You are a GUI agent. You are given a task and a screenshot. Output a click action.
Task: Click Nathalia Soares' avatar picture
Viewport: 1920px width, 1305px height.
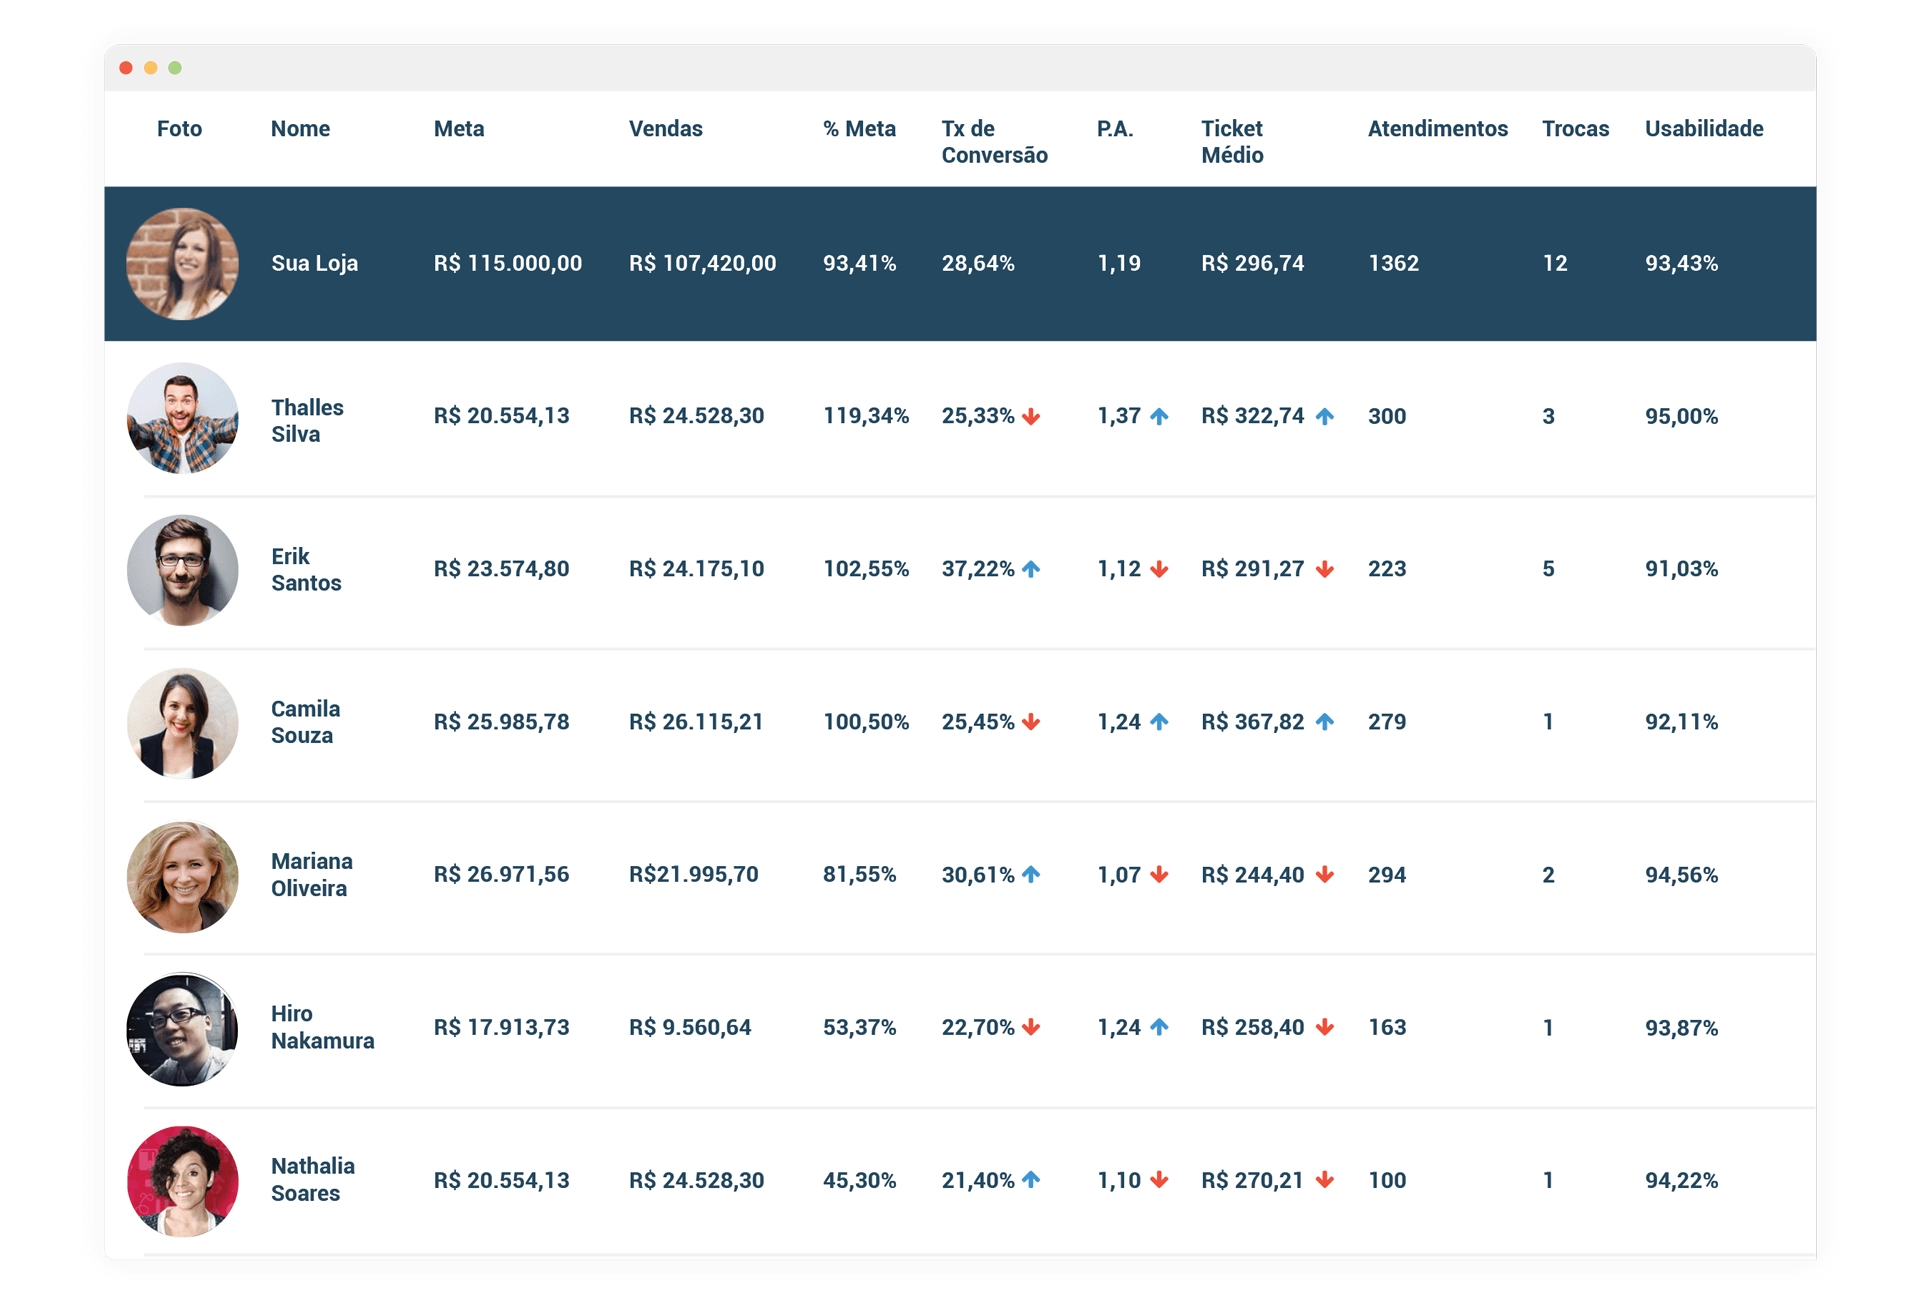click(x=182, y=1181)
